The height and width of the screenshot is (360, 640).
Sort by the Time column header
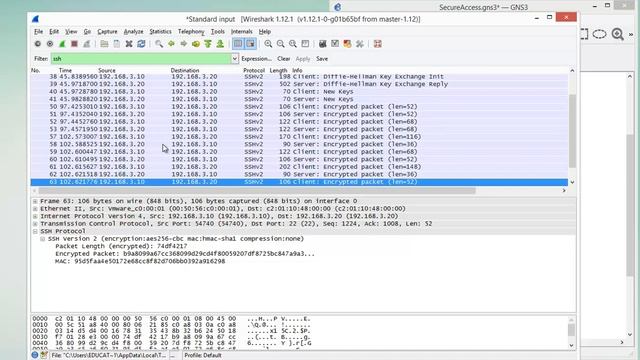pos(65,70)
